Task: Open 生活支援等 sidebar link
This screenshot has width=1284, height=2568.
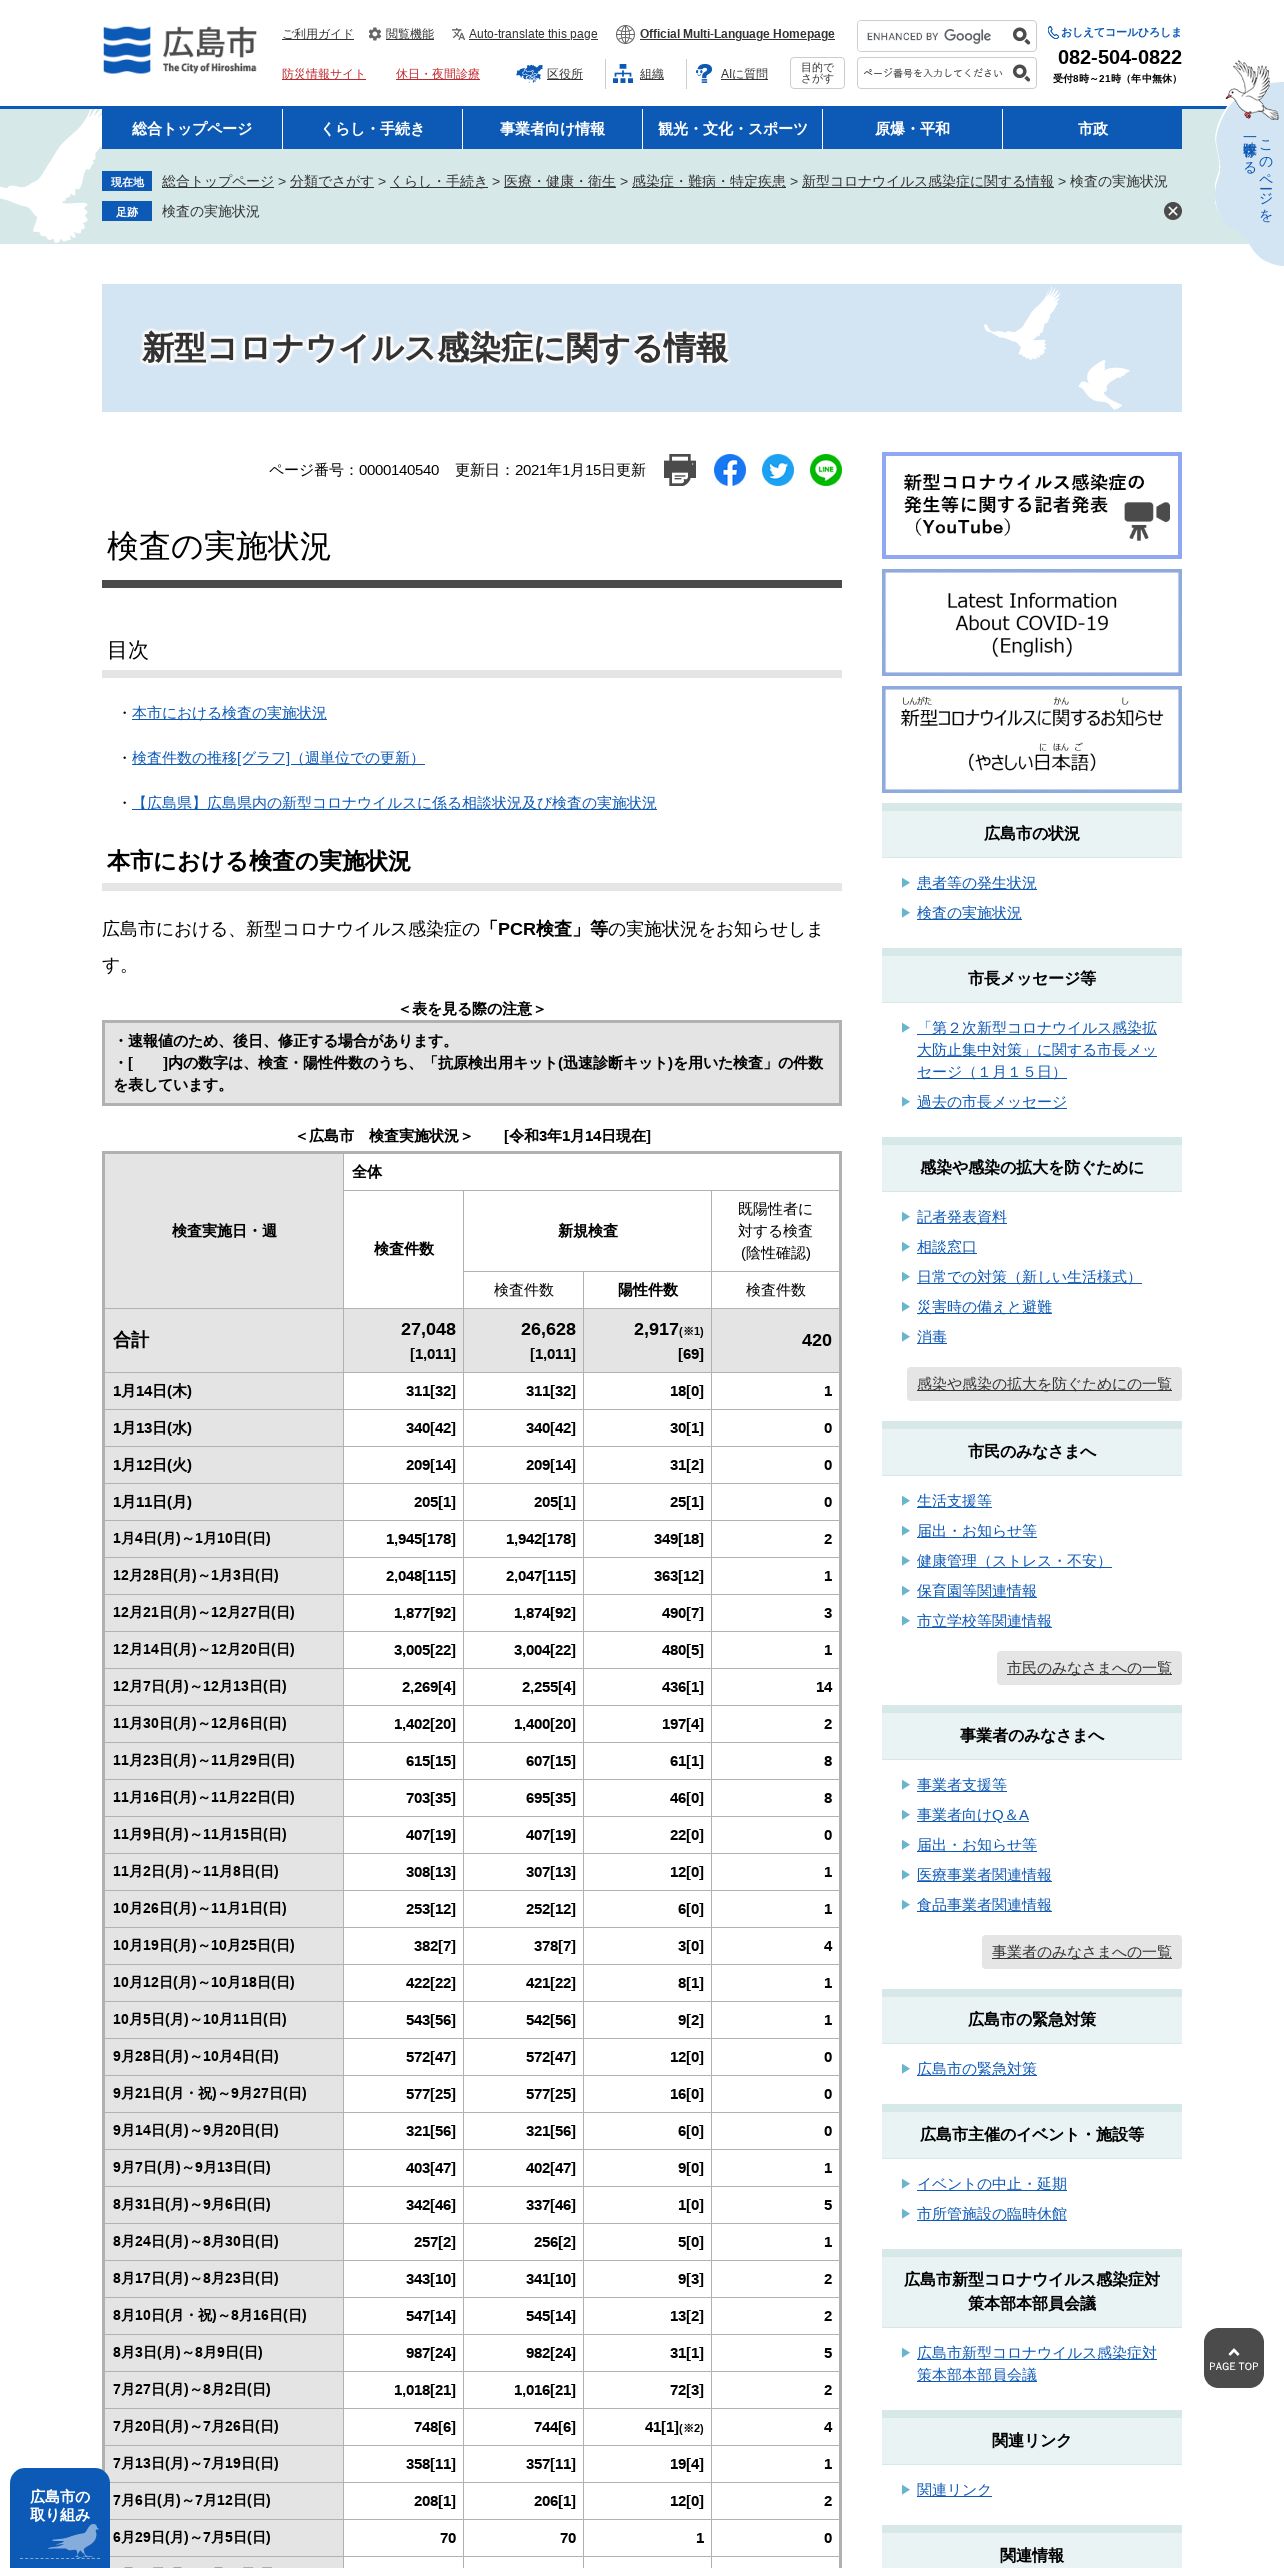Action: (x=954, y=1501)
